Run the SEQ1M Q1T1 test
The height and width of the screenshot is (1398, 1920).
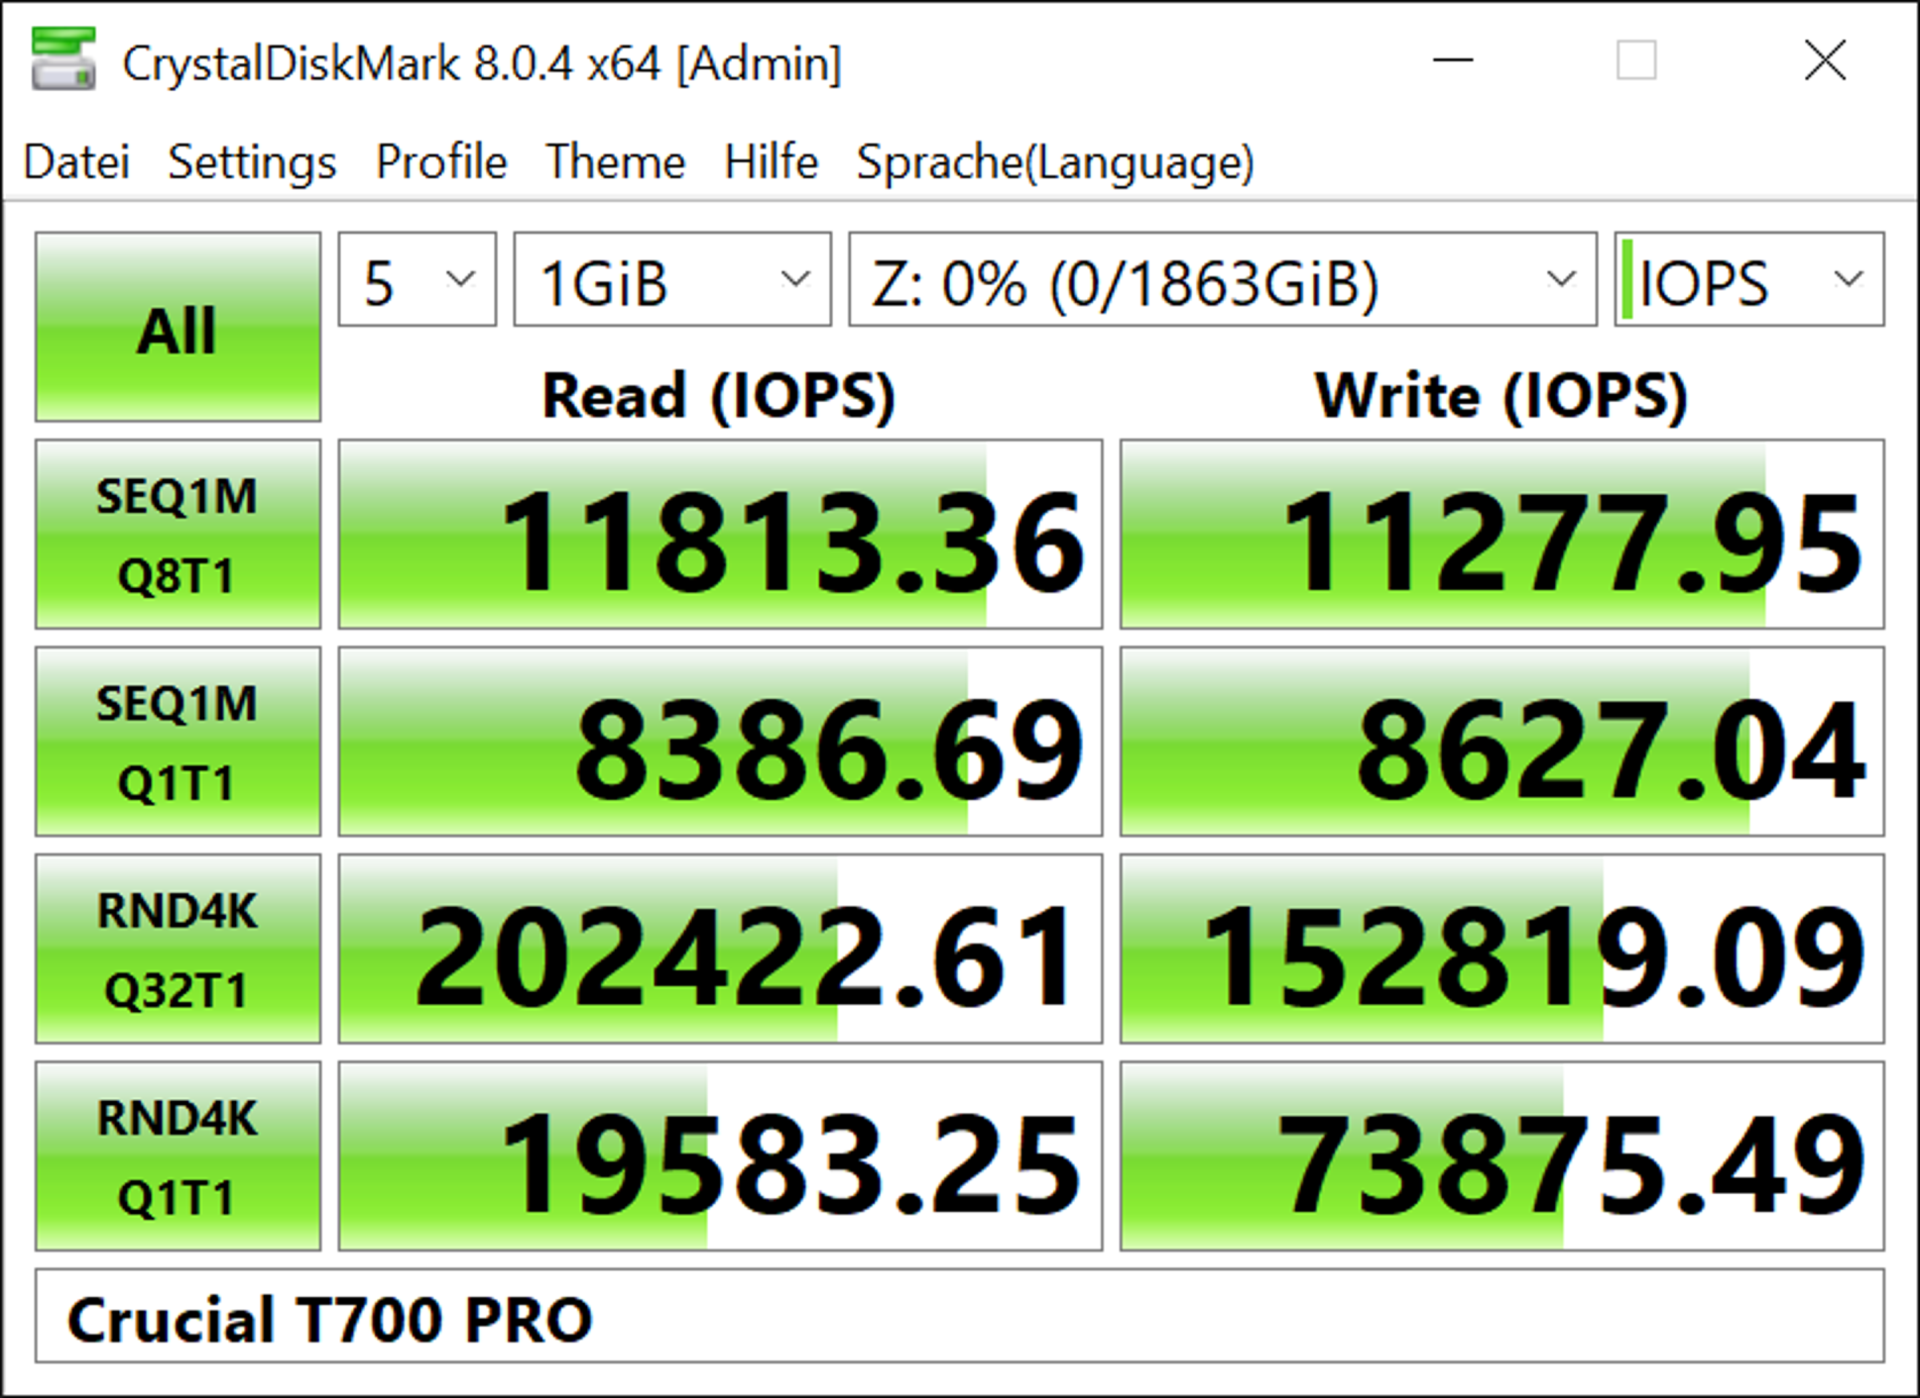point(178,741)
